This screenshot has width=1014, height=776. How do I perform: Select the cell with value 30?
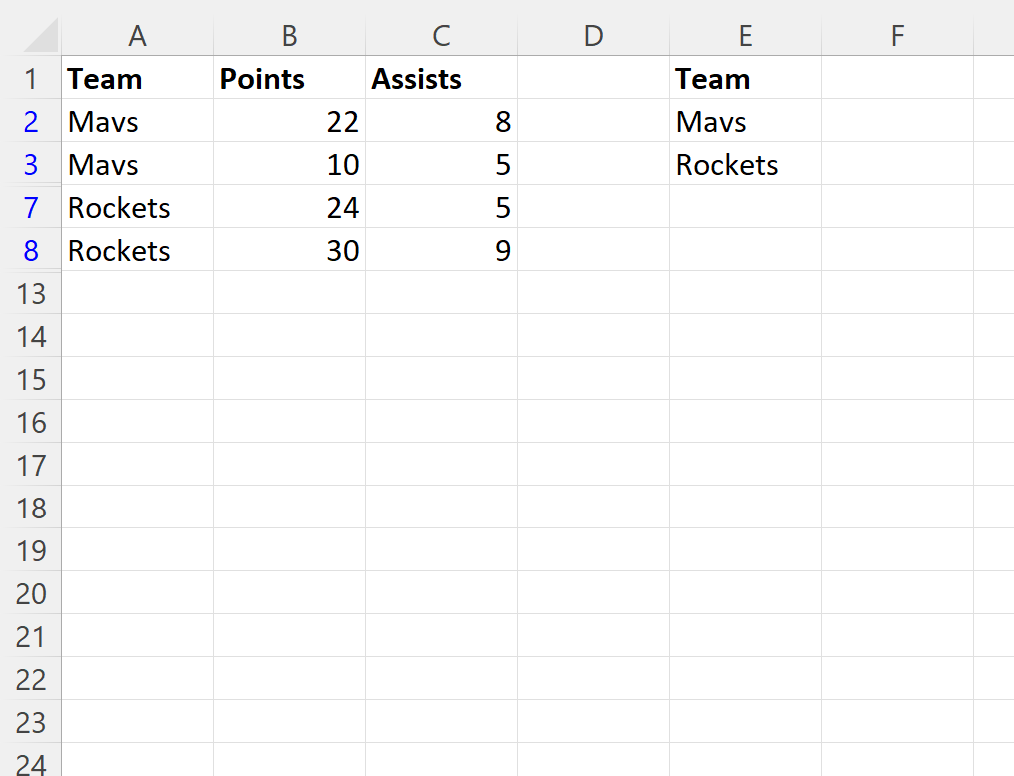[x=289, y=251]
